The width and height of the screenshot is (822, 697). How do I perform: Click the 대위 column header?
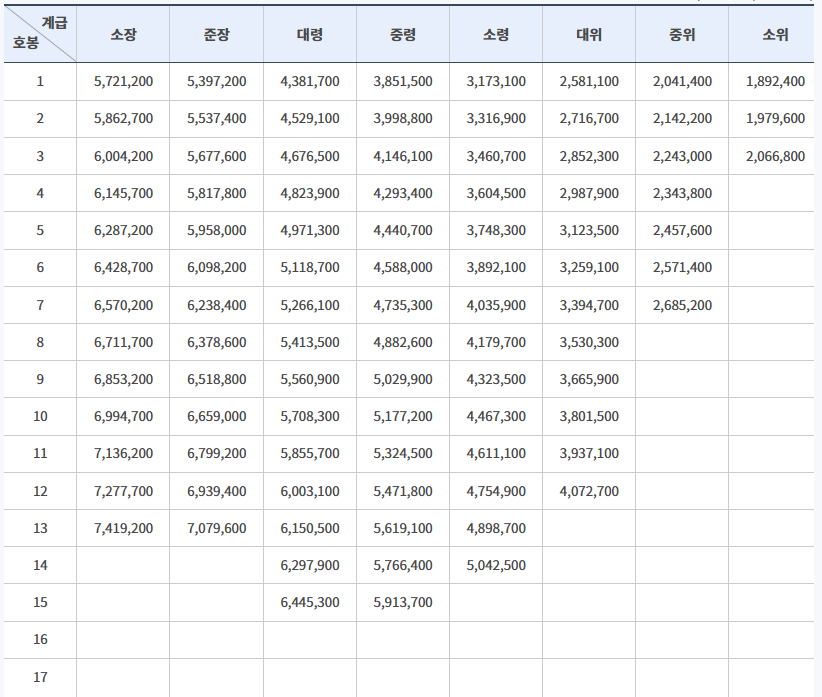click(589, 35)
